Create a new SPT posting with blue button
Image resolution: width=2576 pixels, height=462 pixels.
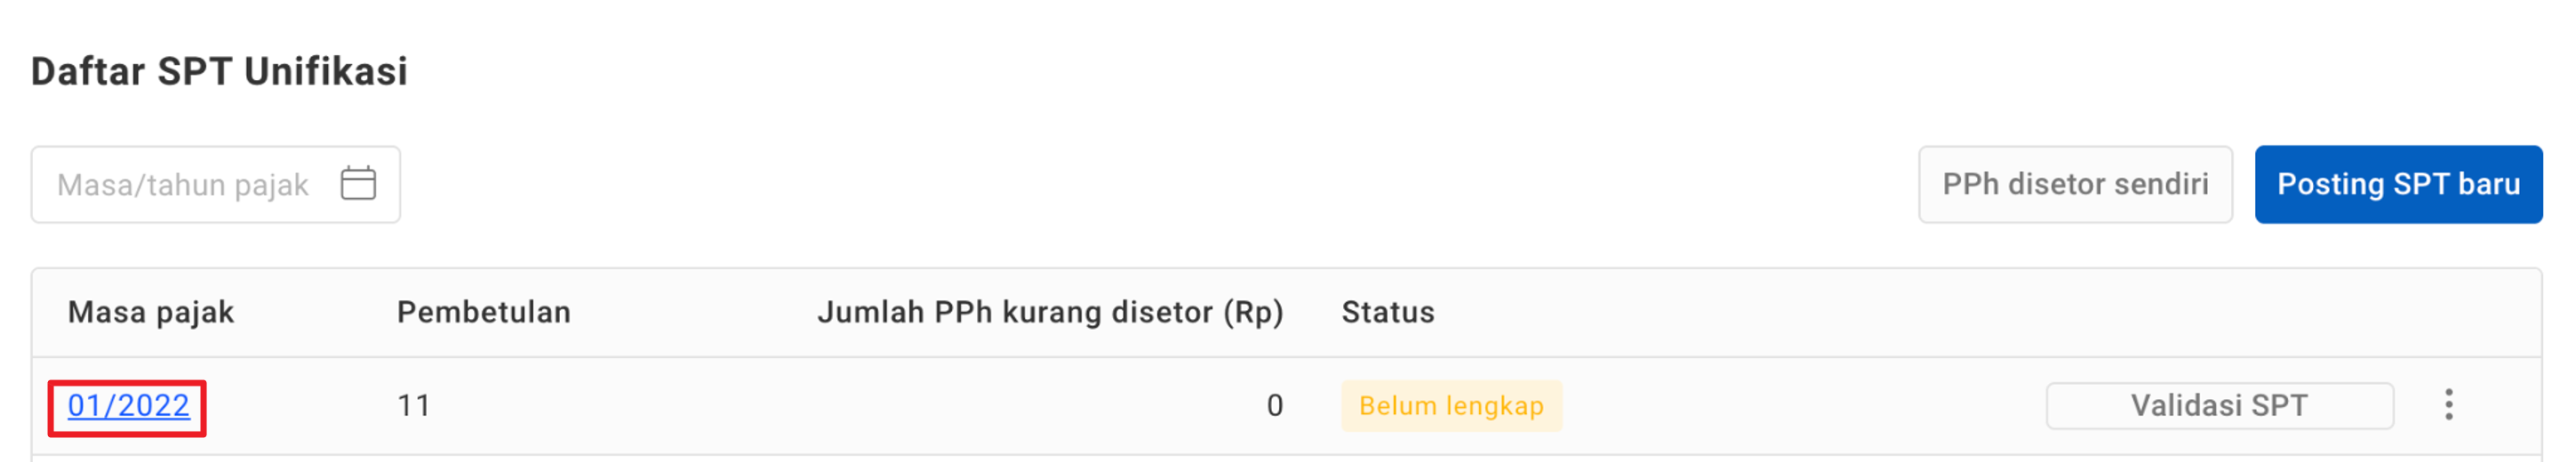pos(2398,185)
